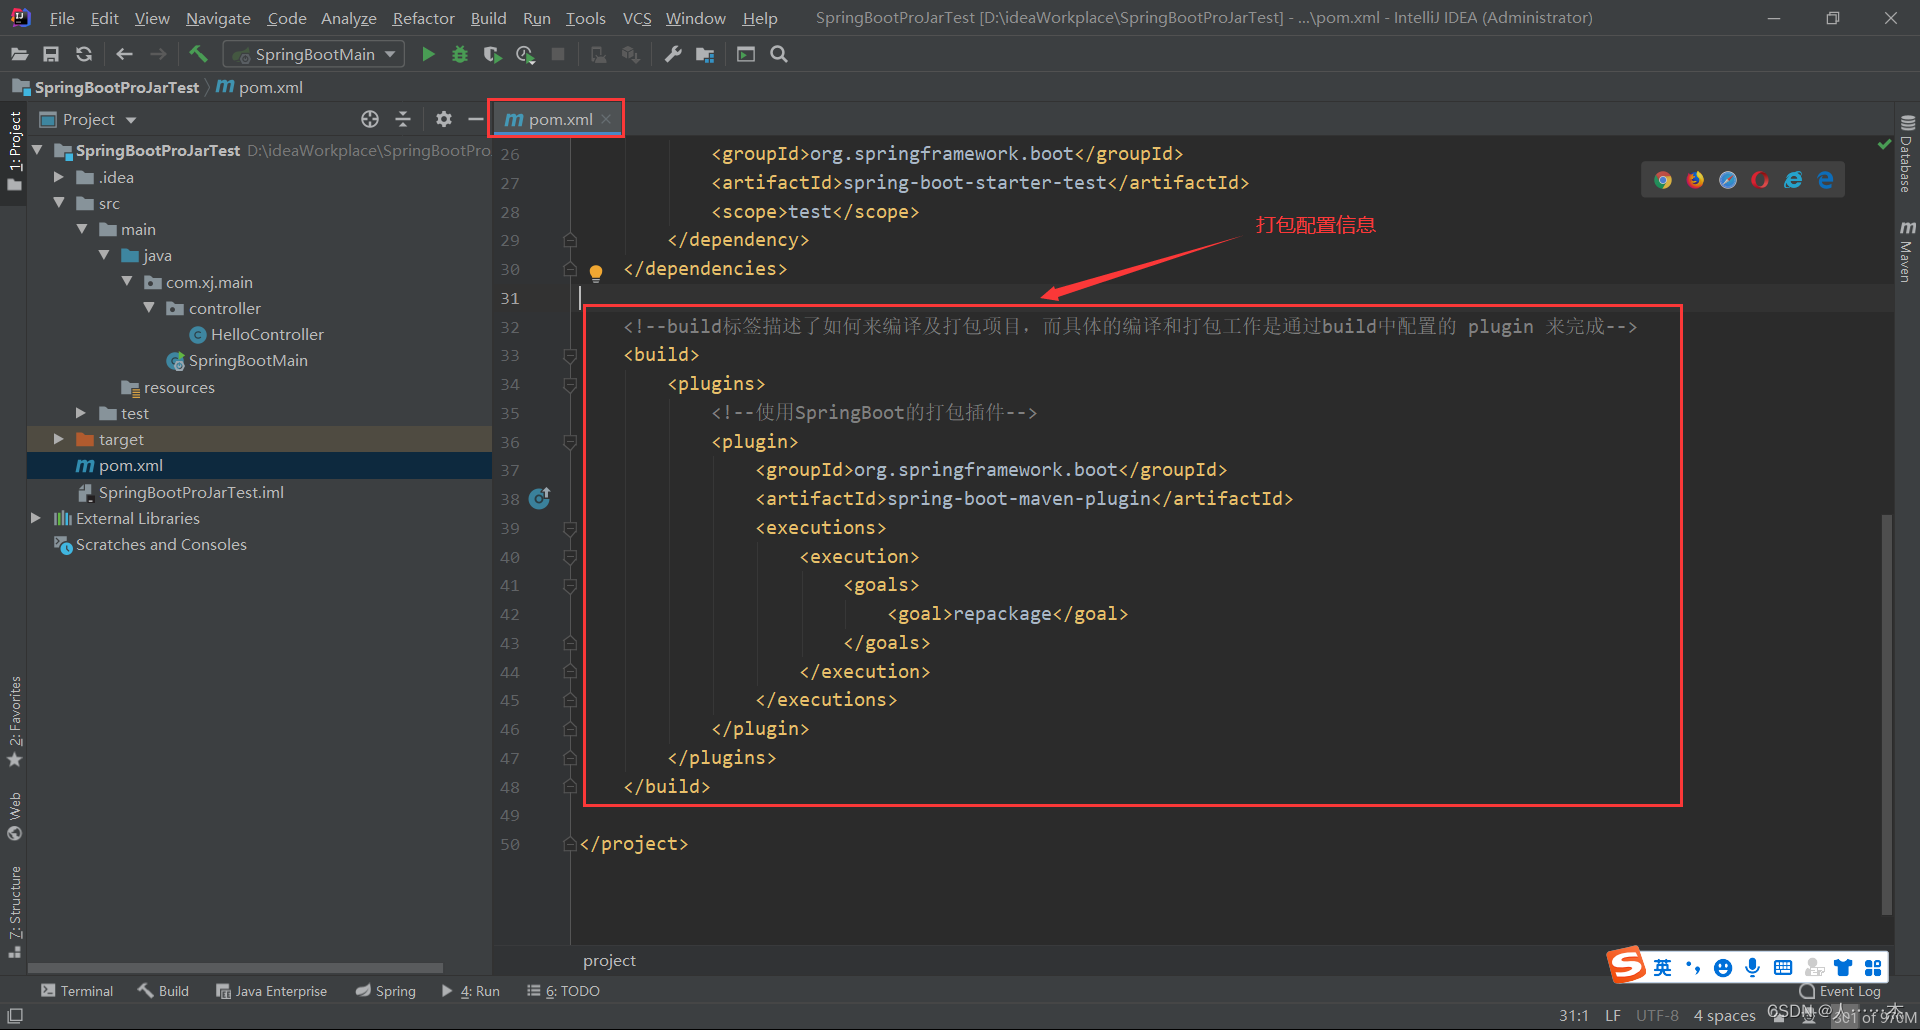The height and width of the screenshot is (1030, 1920).
Task: Run with coverage using the shield icon
Action: [x=492, y=54]
